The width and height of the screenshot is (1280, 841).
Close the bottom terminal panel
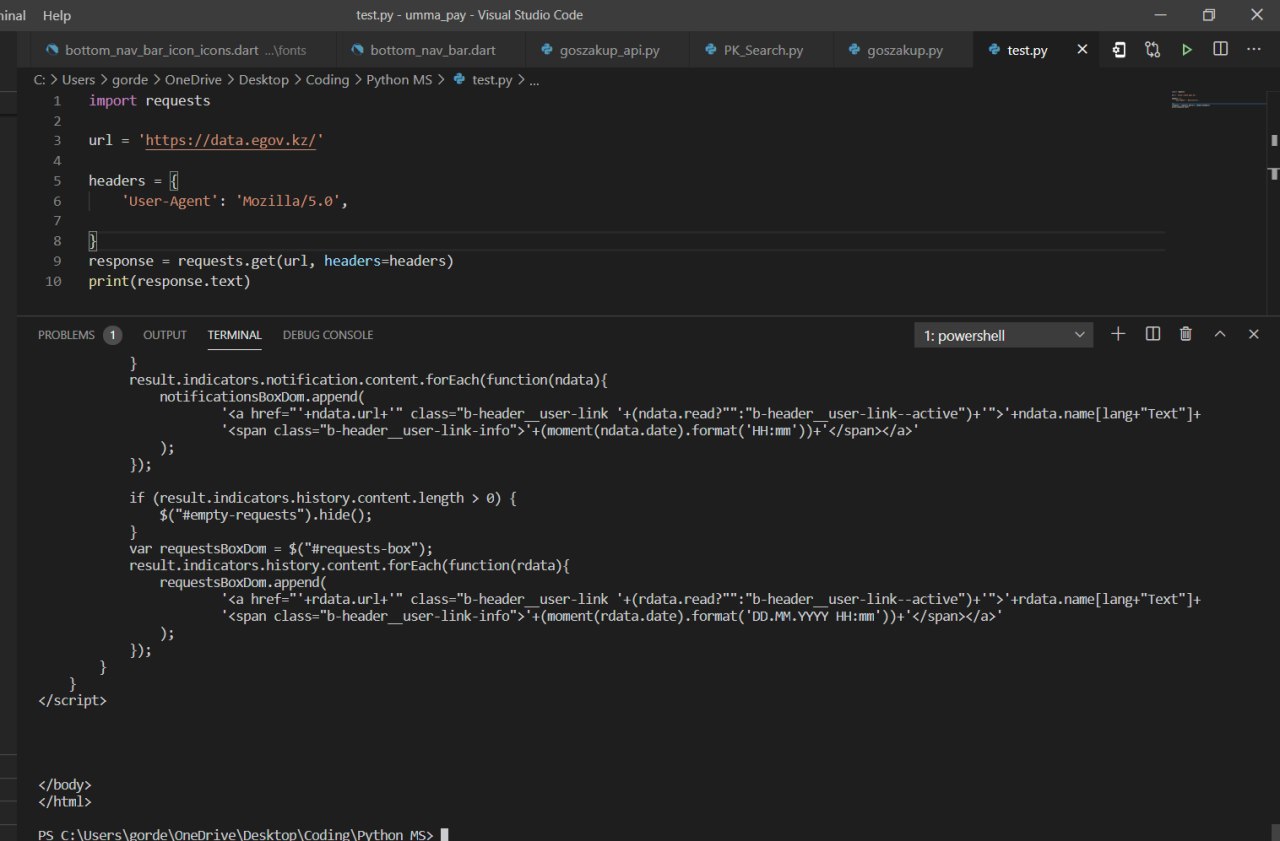coord(1254,334)
